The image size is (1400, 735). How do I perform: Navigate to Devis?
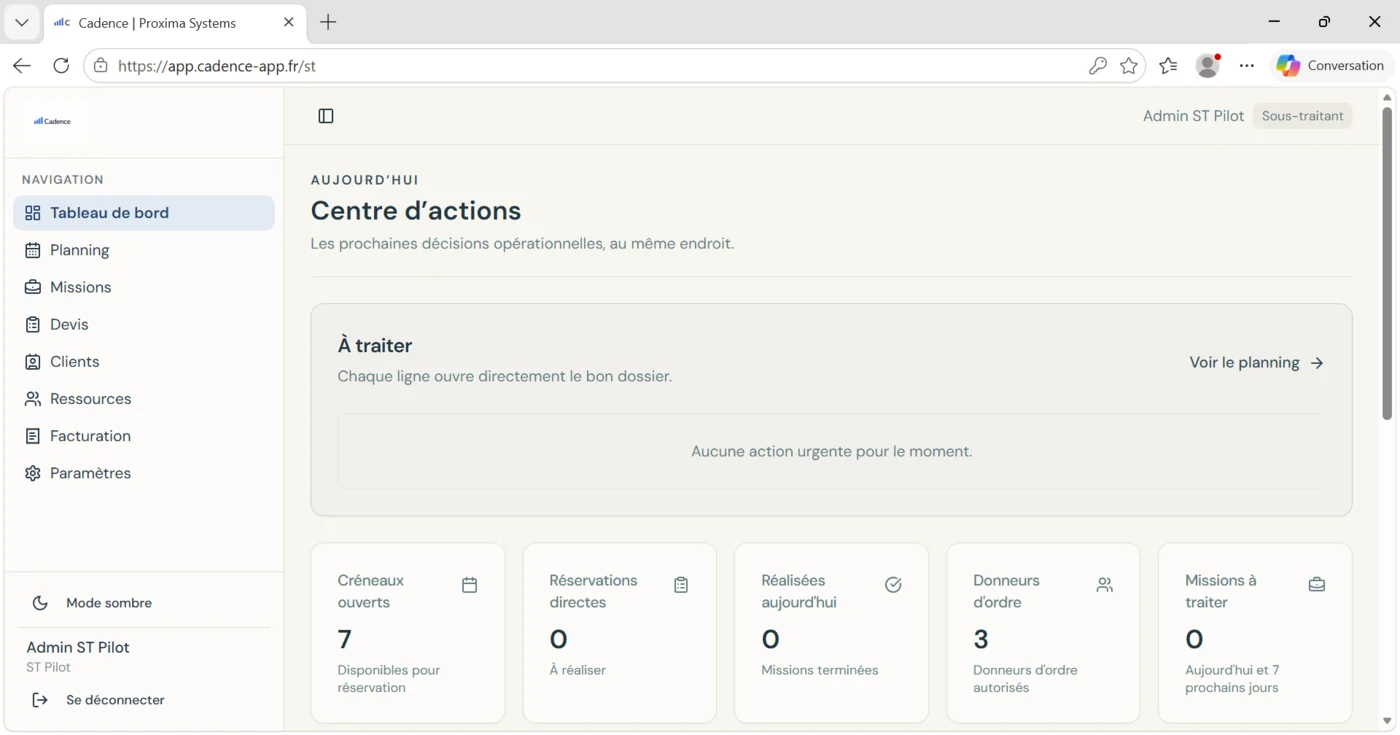pos(144,324)
